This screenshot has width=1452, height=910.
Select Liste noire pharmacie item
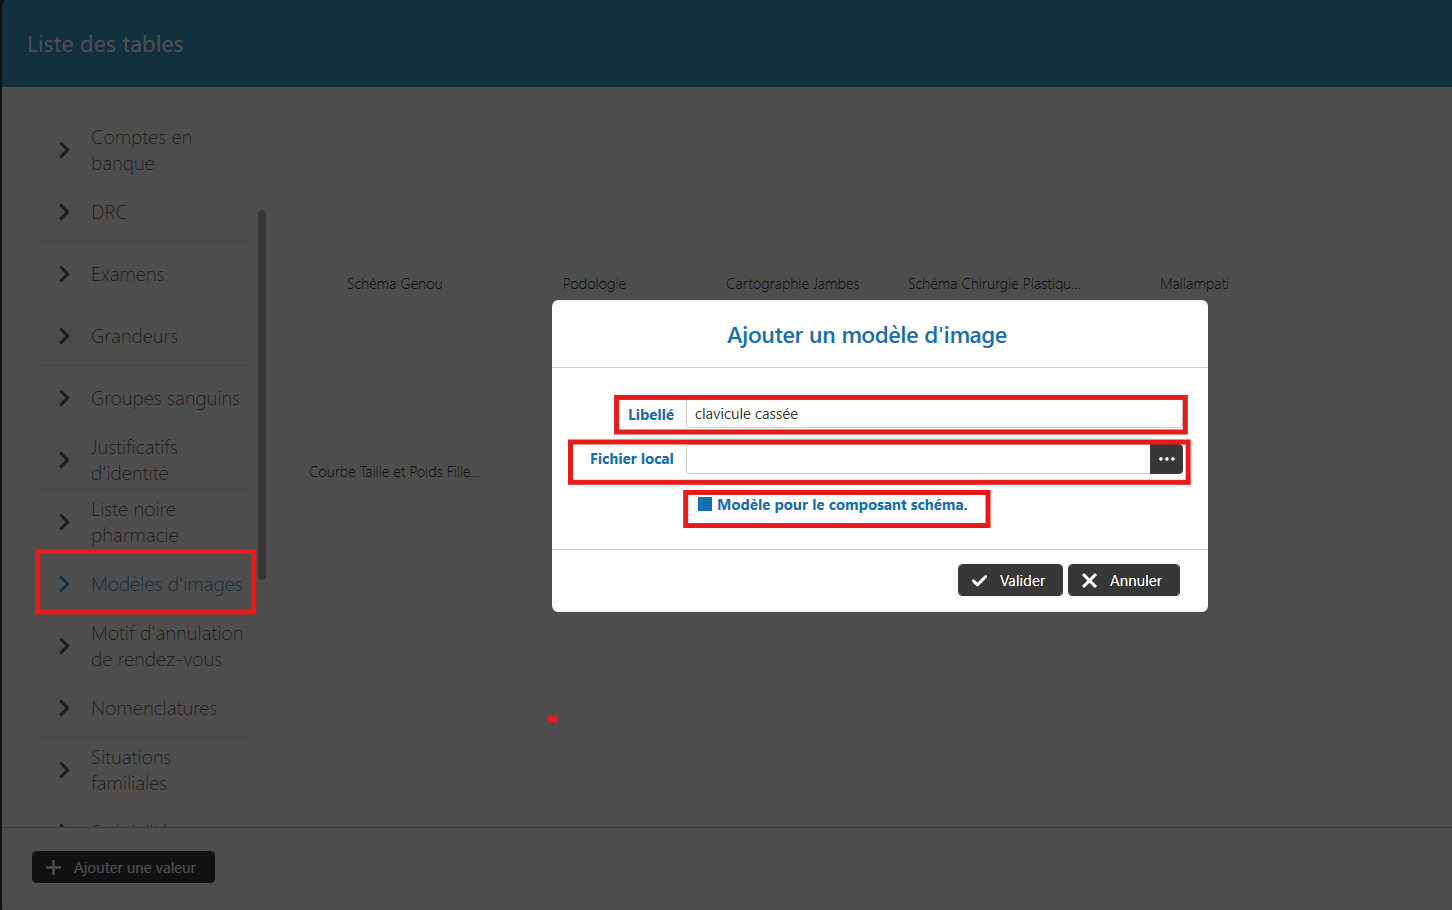134,522
